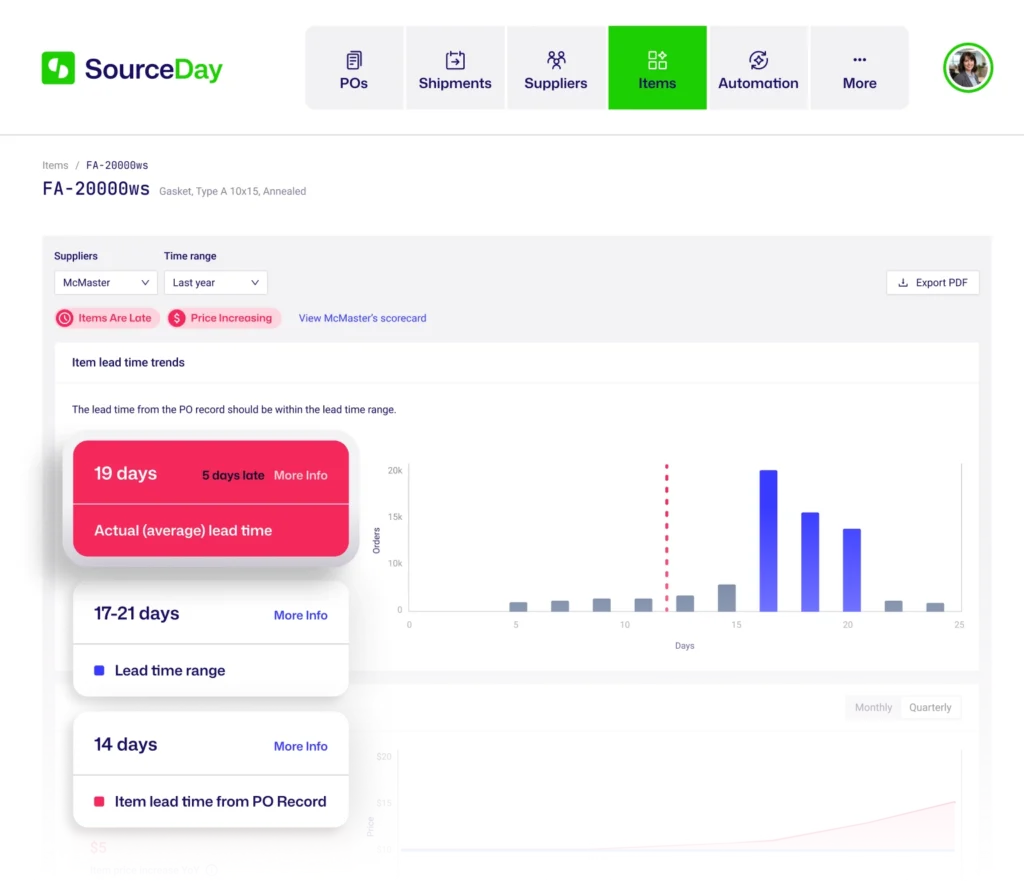Open the More menu tab
1024x882 pixels.
859,68
